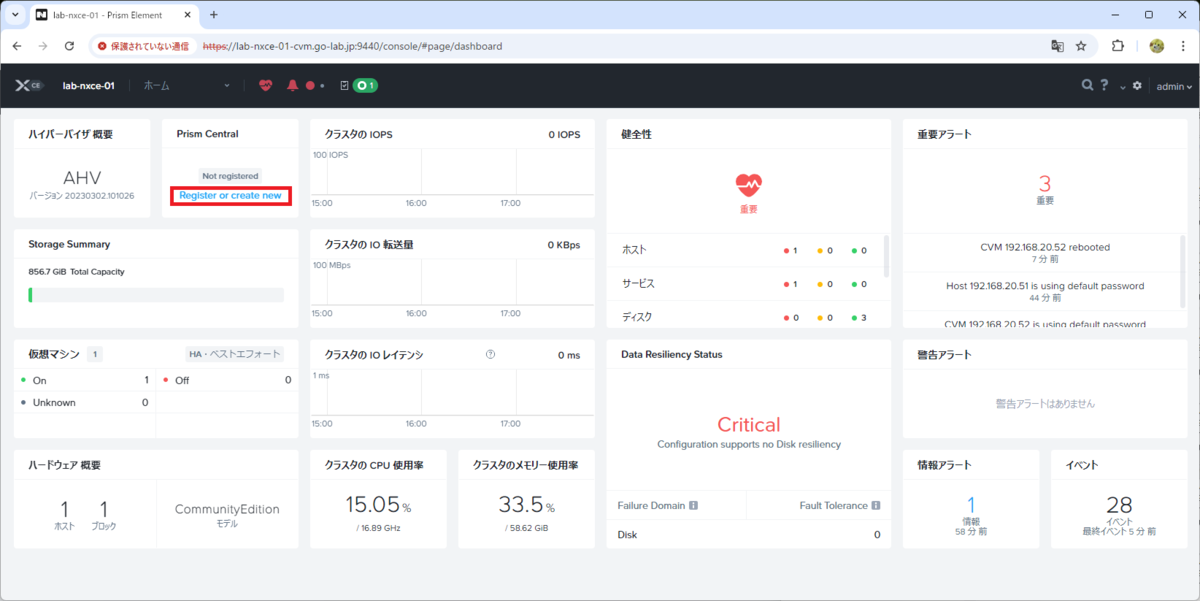1200x601 pixels.
Task: Click the large heart icon in 健全性
Action: 749,184
